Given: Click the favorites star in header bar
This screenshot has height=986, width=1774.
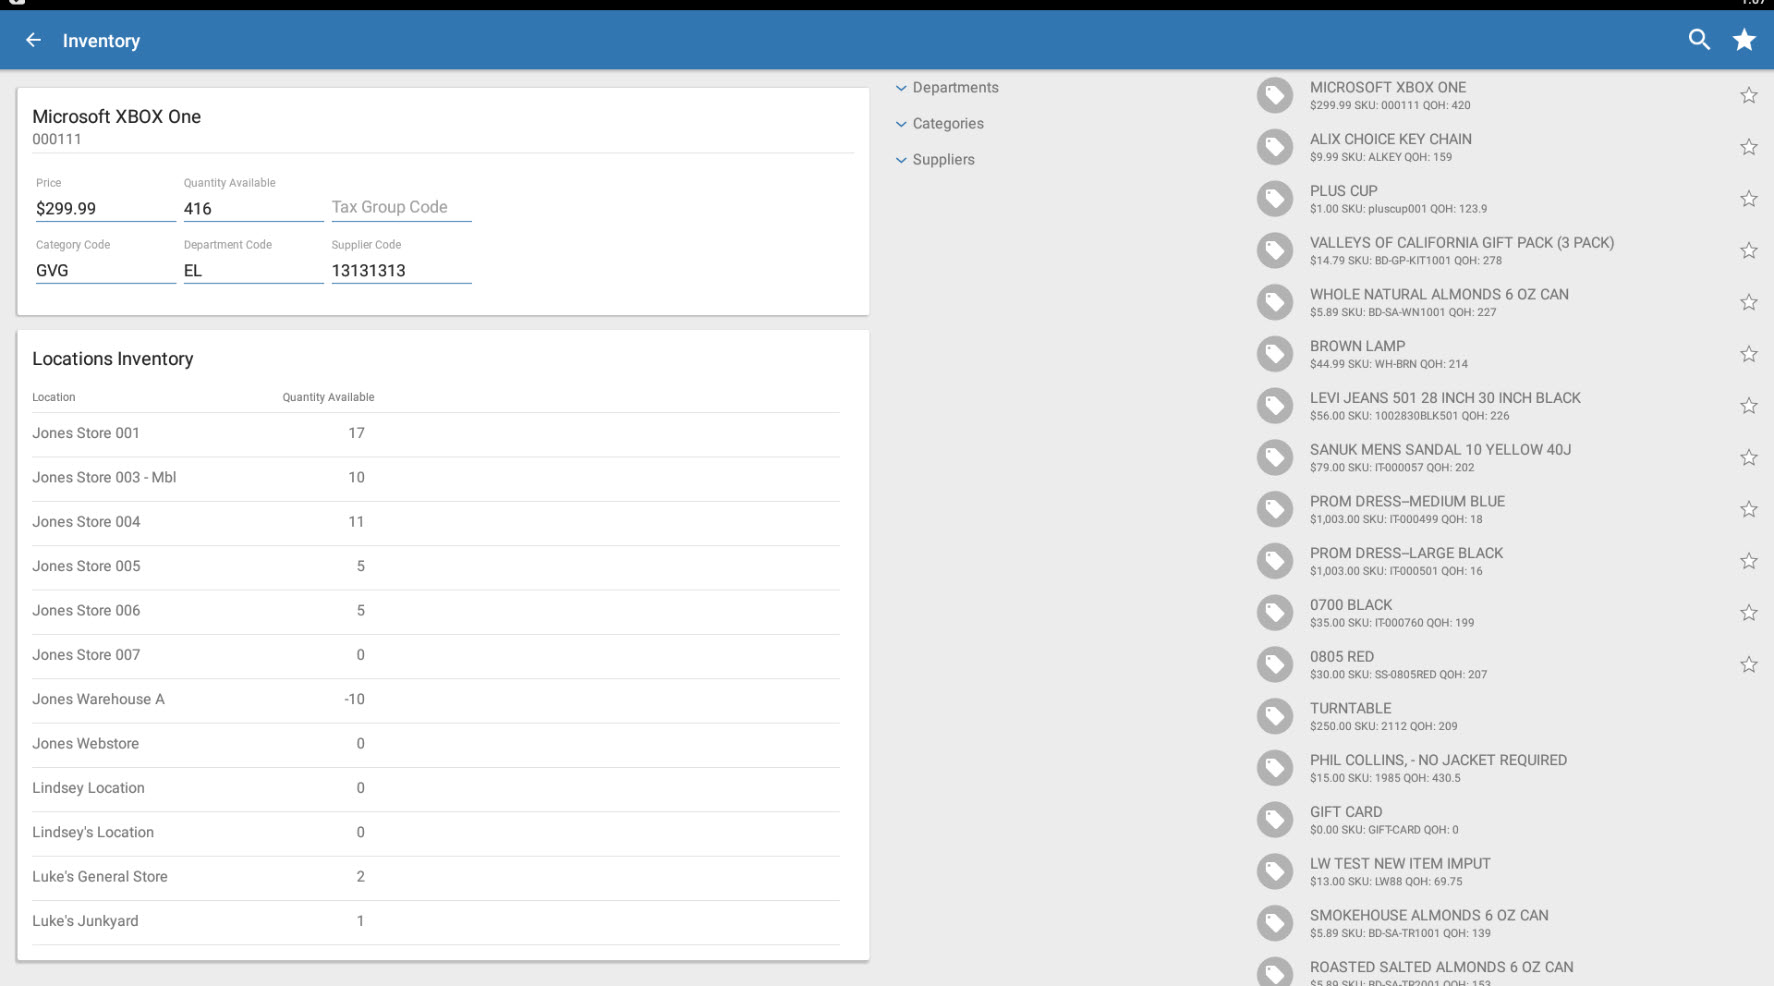Looking at the screenshot, I should [x=1744, y=40].
